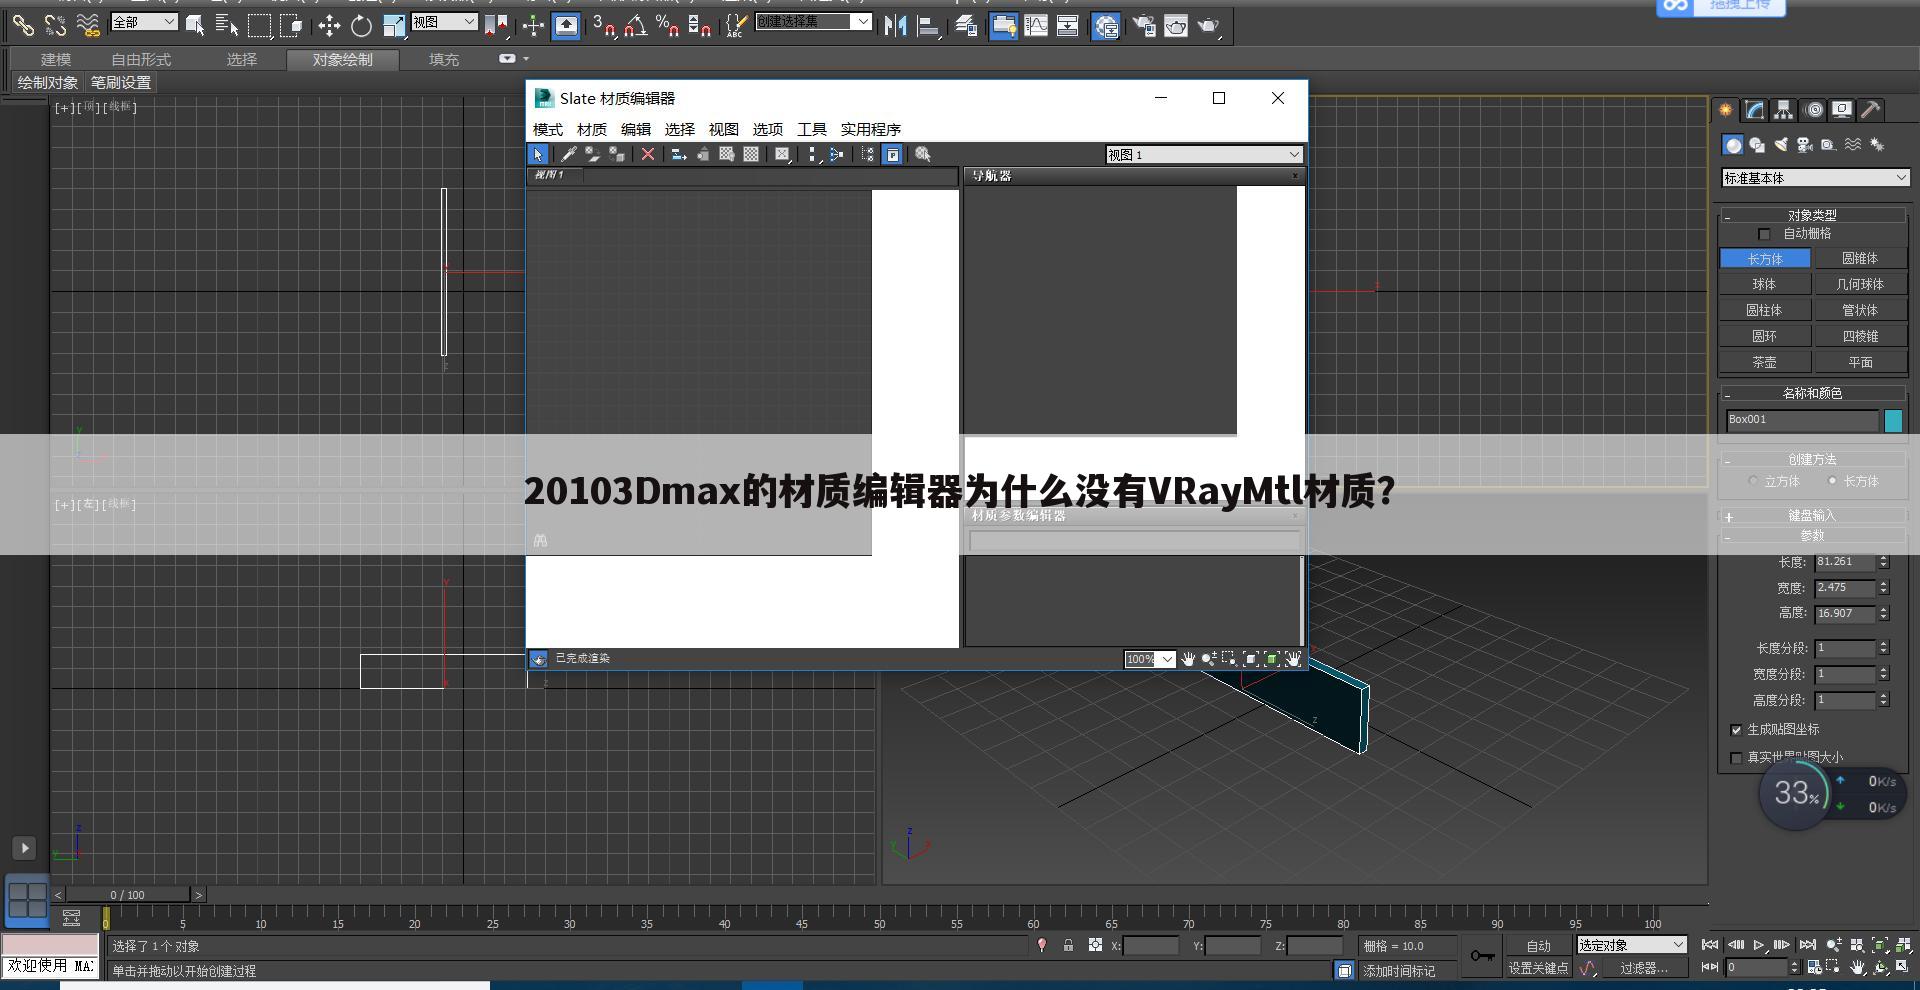
Task: Toggle the 设置关键点 mode button
Action: pyautogui.click(x=1539, y=968)
